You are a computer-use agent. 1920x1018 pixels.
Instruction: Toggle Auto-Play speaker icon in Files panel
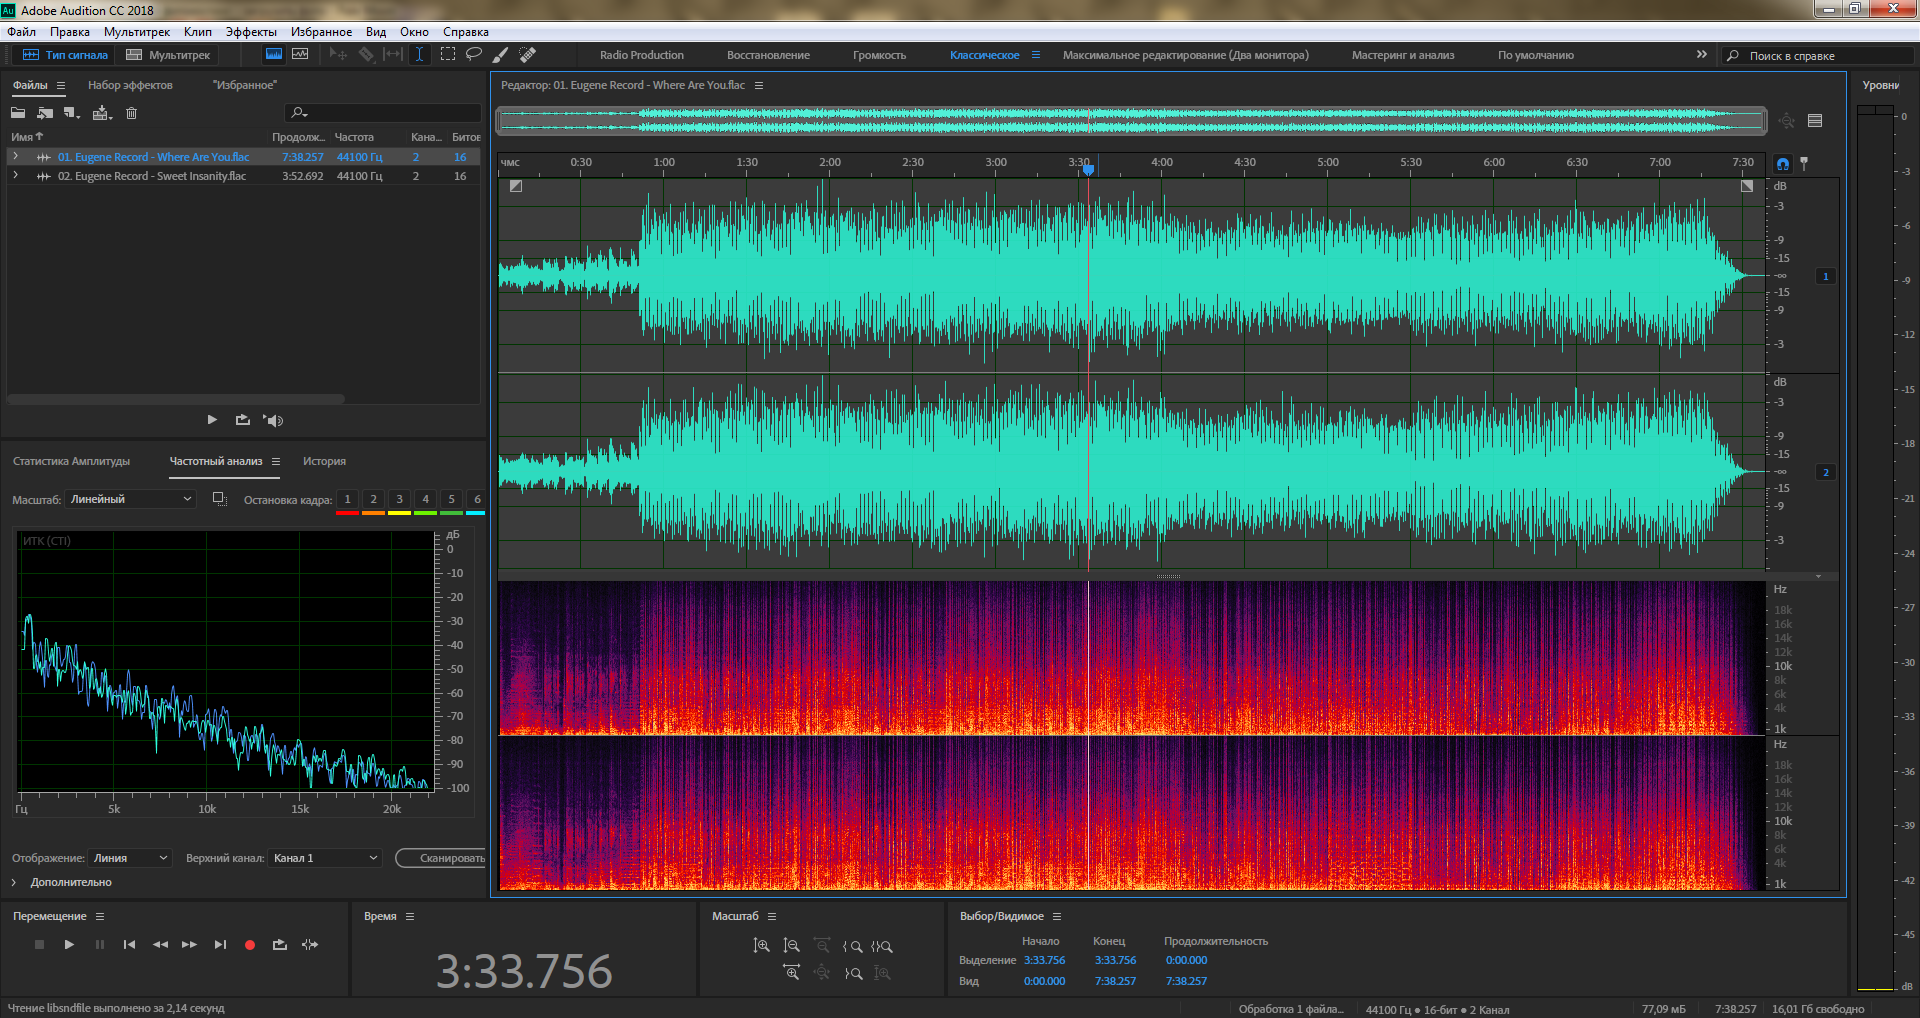tap(273, 420)
